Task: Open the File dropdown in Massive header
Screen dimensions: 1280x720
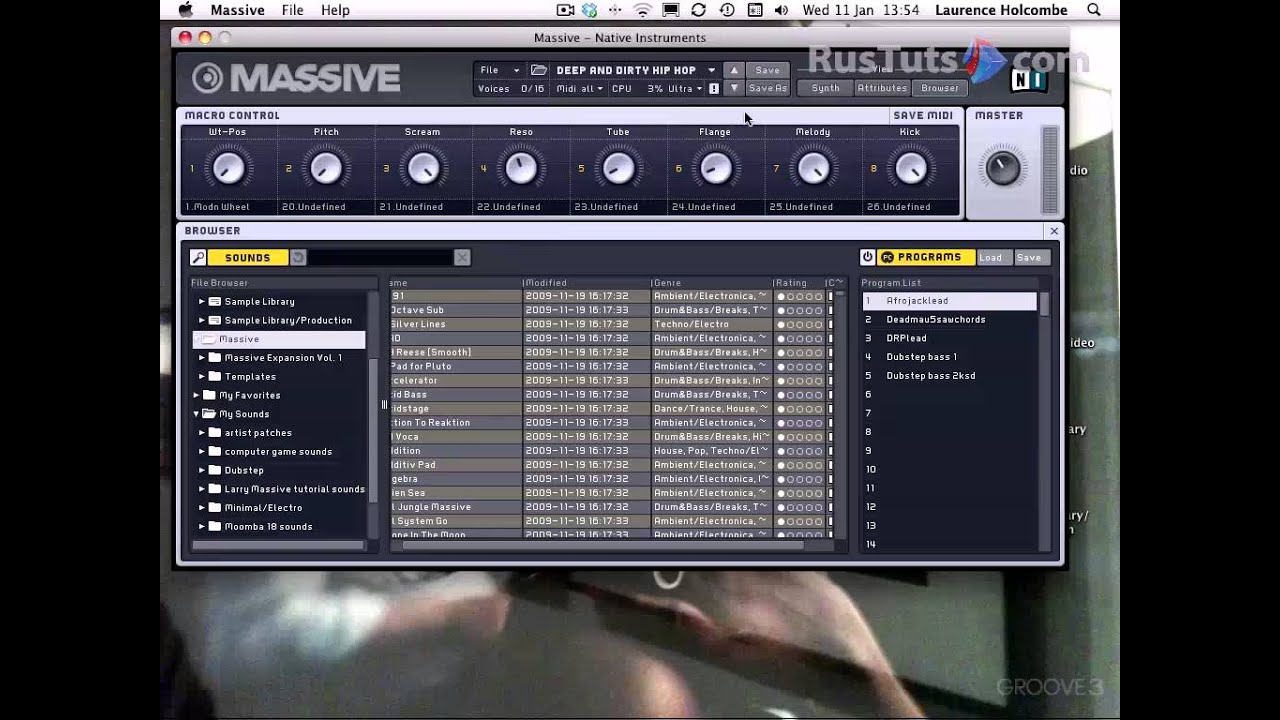Action: tap(500, 70)
